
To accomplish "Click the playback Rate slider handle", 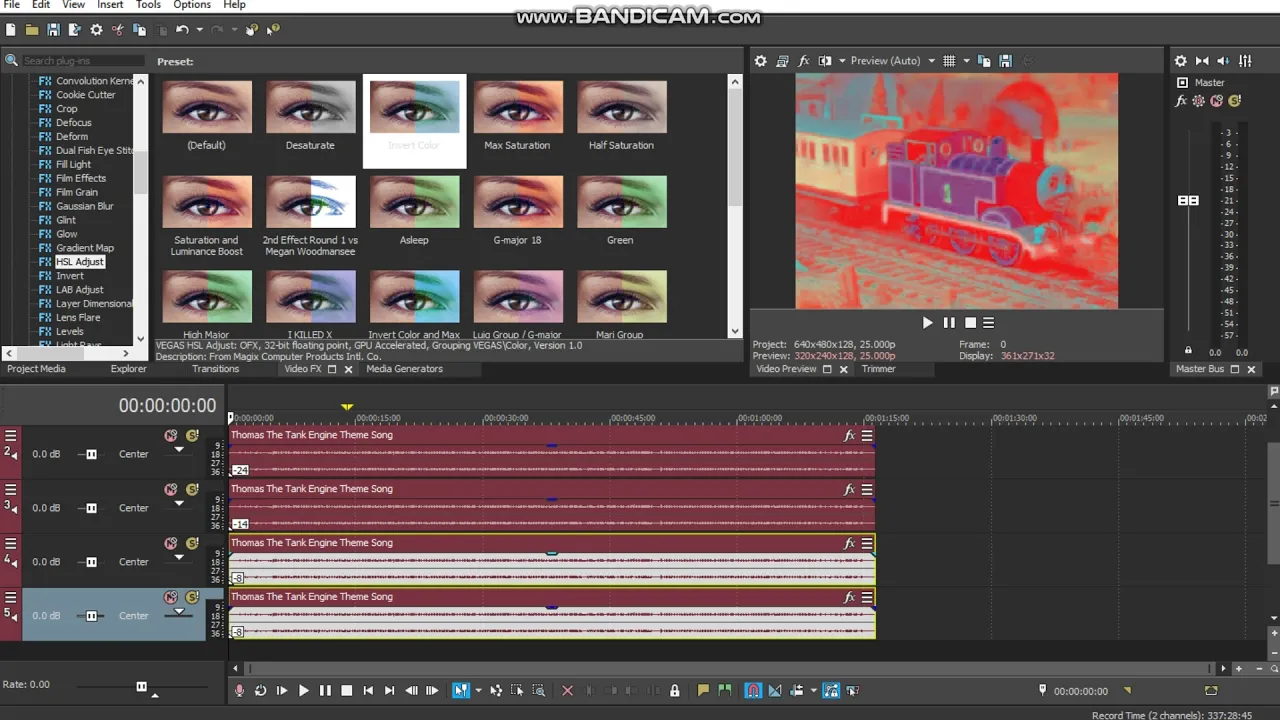I will [x=141, y=686].
